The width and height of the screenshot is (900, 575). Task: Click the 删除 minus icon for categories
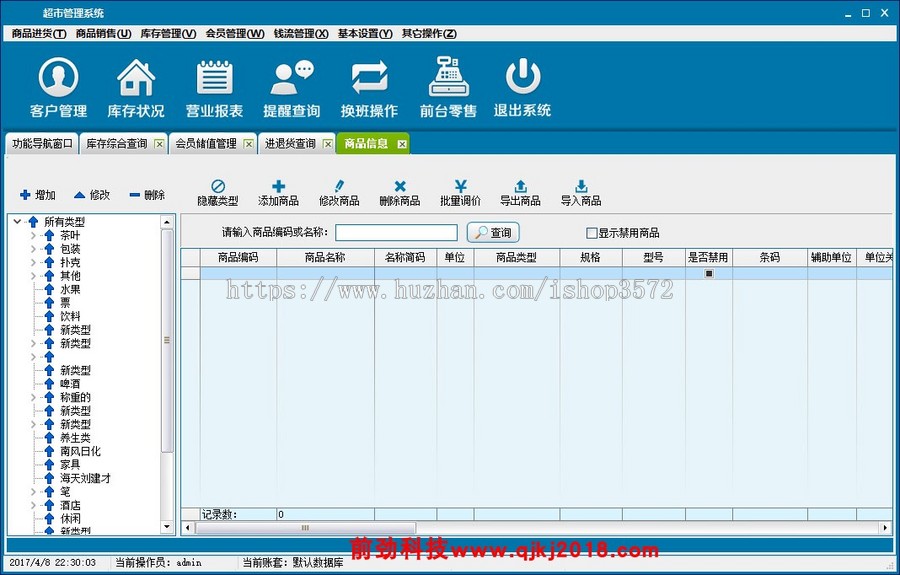[x=135, y=195]
